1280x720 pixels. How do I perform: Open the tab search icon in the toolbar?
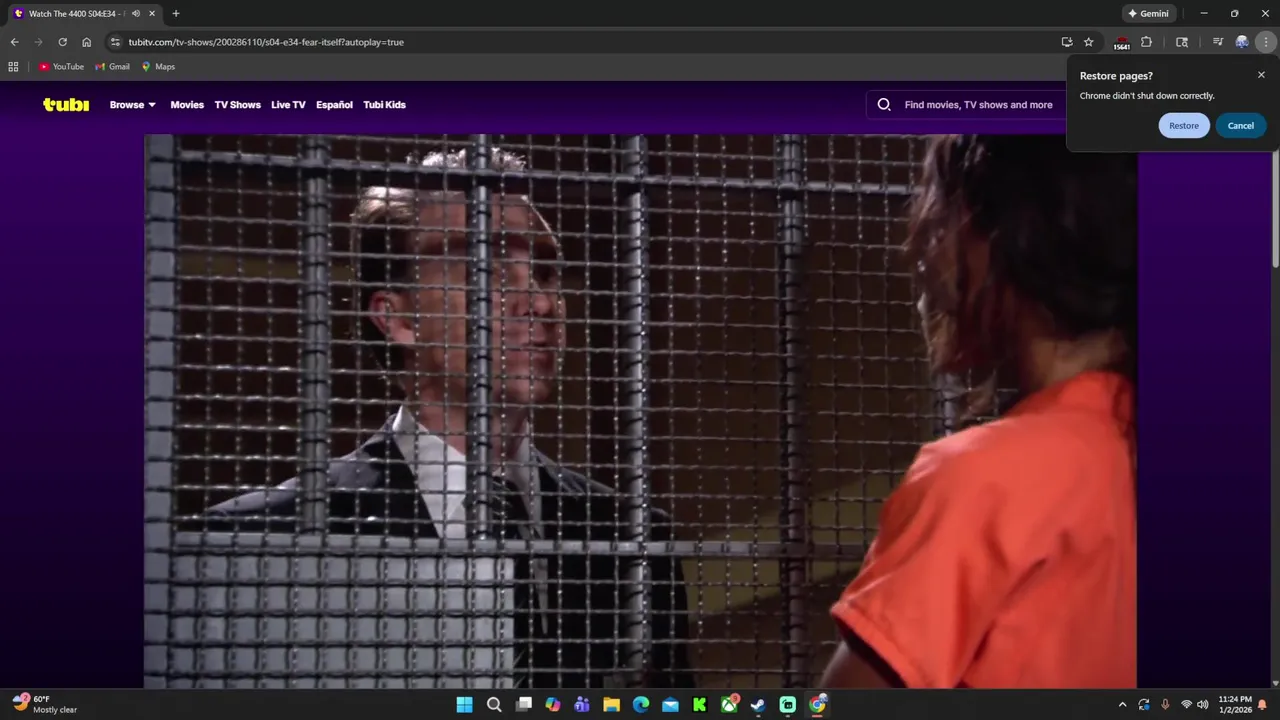tap(1182, 42)
